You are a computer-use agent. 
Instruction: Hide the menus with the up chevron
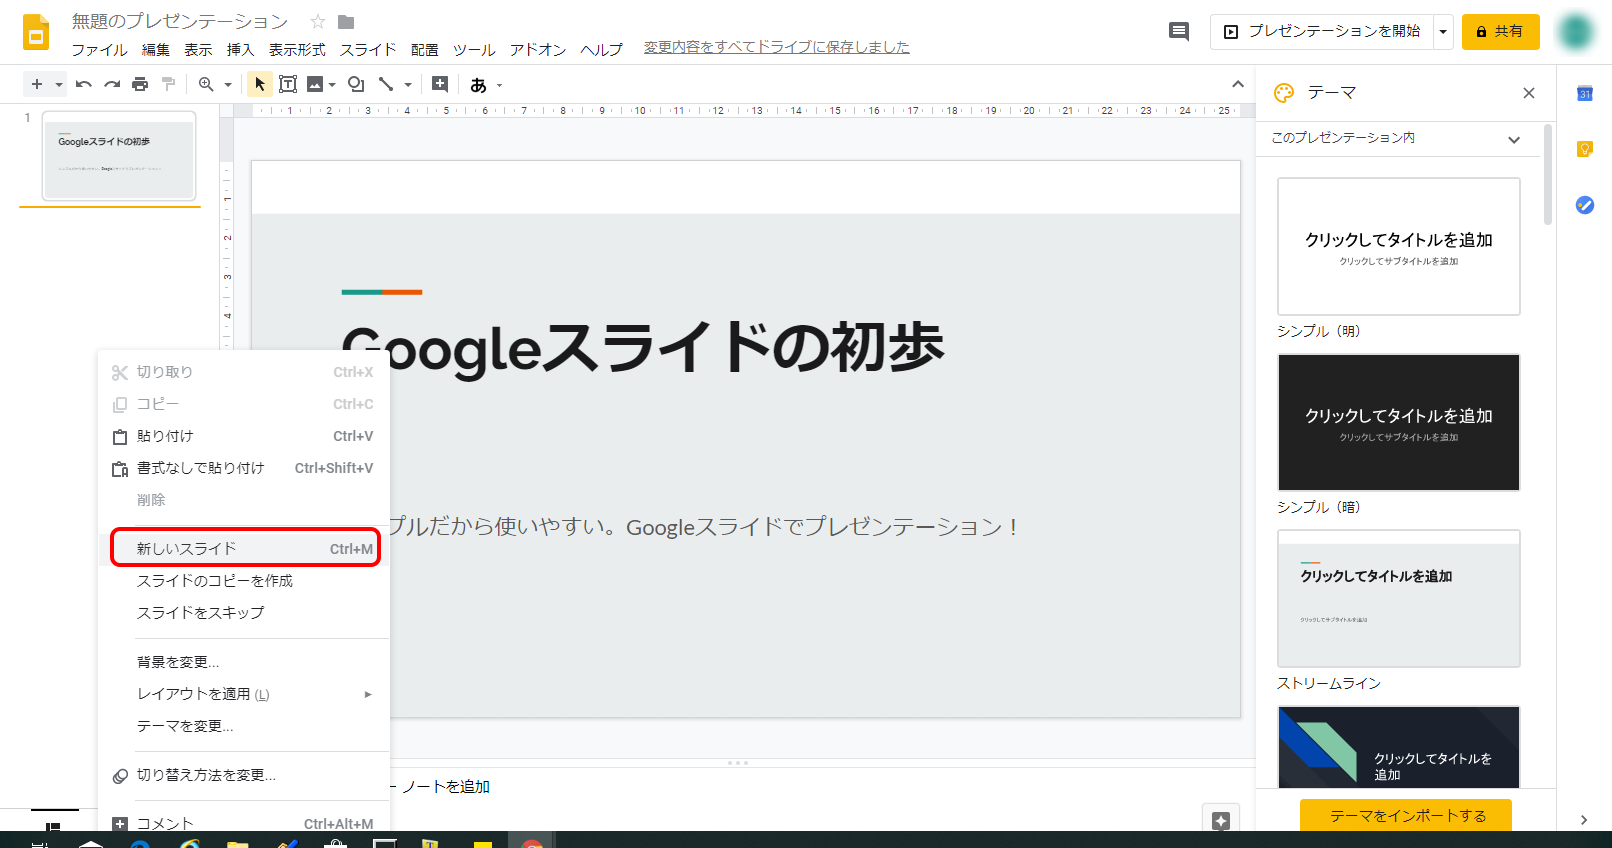[1238, 84]
